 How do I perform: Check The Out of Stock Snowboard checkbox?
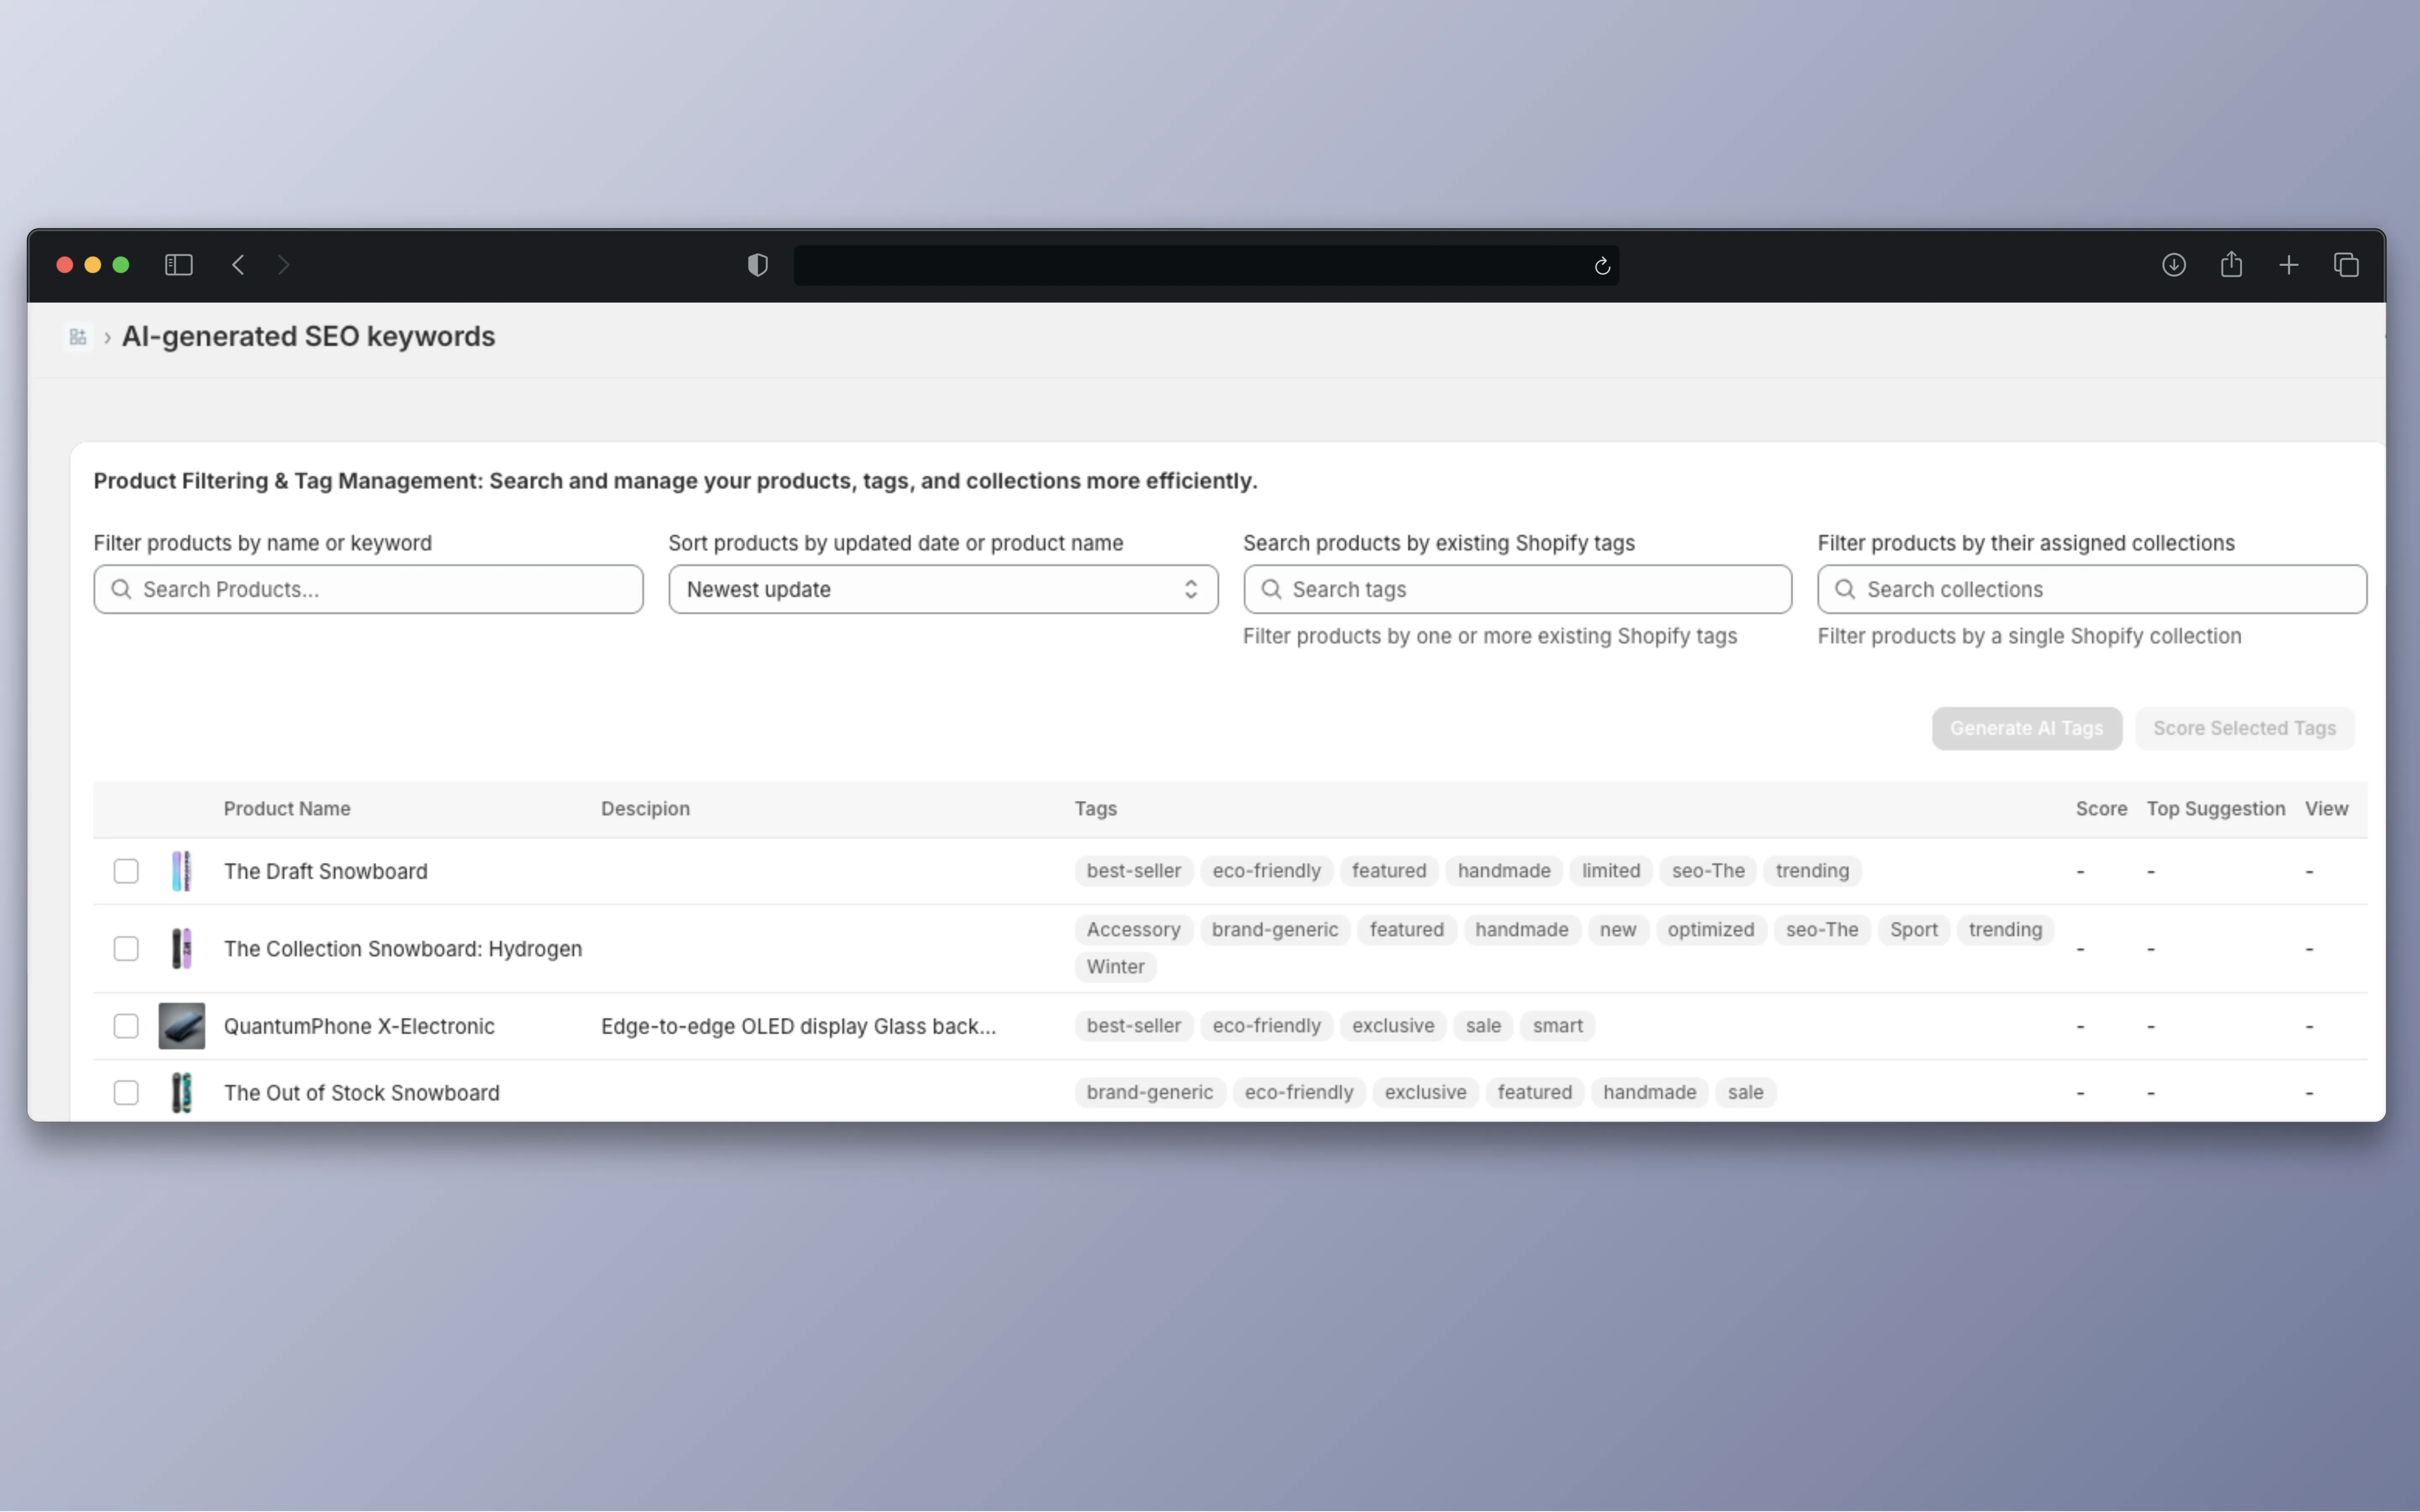click(126, 1092)
